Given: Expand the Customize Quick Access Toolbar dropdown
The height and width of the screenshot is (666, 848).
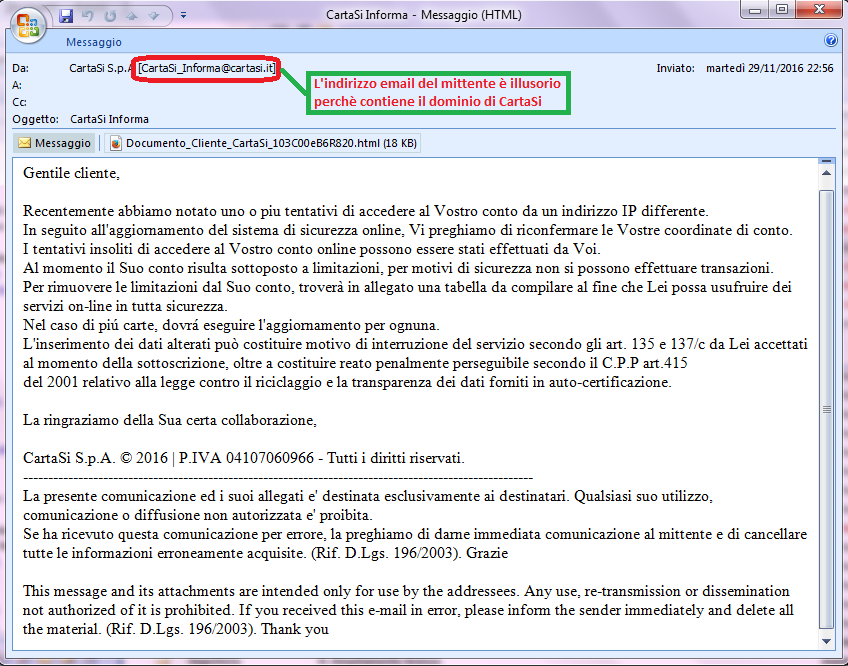Looking at the screenshot, I should coord(183,15).
